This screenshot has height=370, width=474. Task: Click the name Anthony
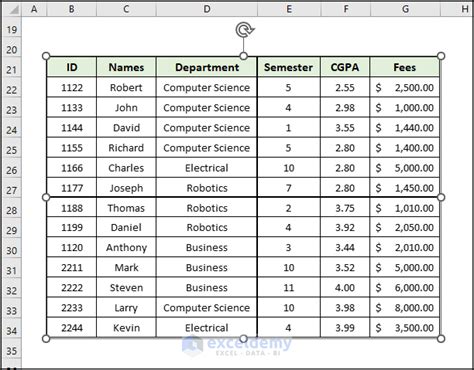tap(126, 248)
